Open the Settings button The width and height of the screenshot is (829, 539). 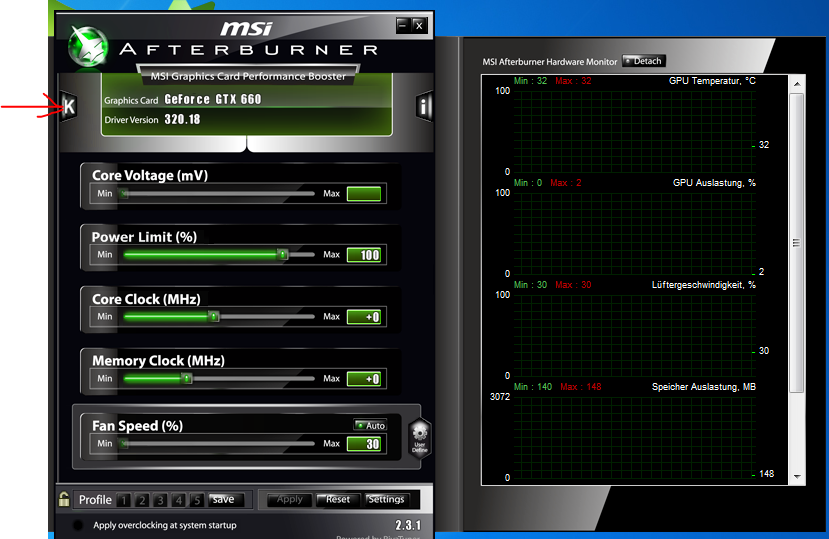click(x=386, y=499)
